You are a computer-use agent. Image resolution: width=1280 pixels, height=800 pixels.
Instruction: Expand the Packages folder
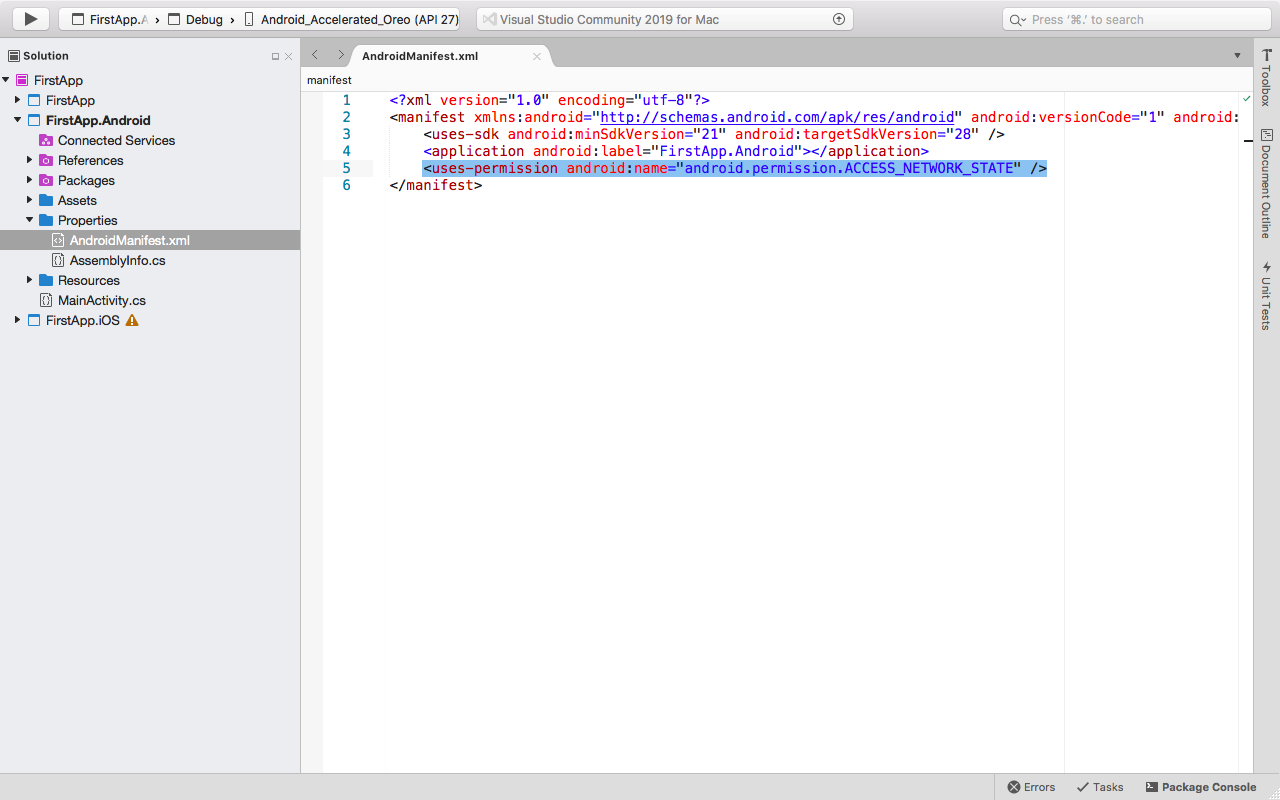[x=30, y=180]
